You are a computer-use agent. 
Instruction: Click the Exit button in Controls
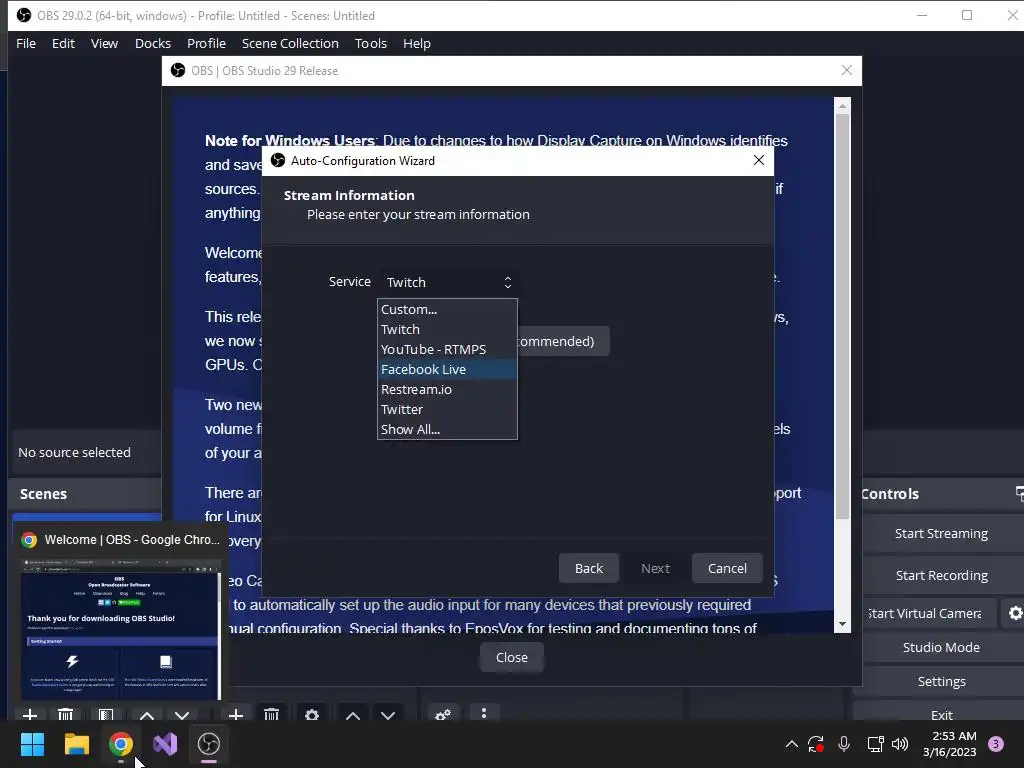point(941,713)
